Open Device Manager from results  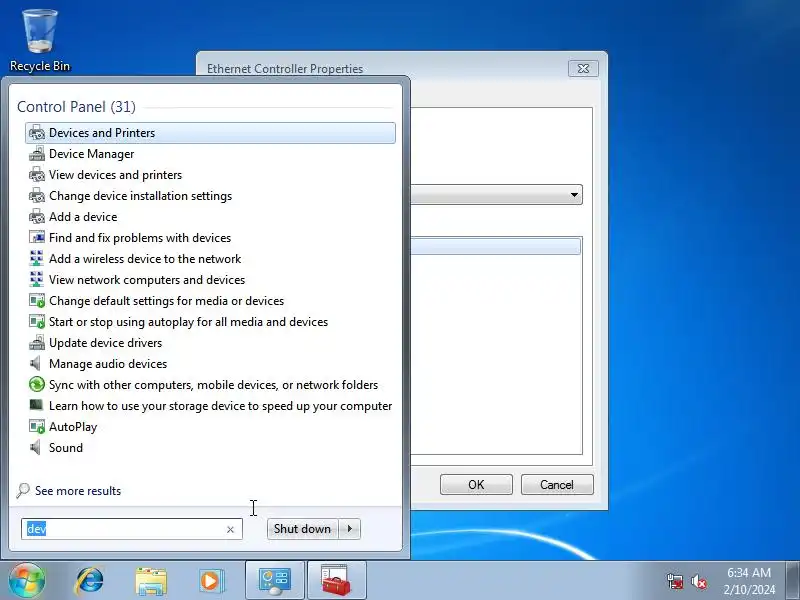91,154
